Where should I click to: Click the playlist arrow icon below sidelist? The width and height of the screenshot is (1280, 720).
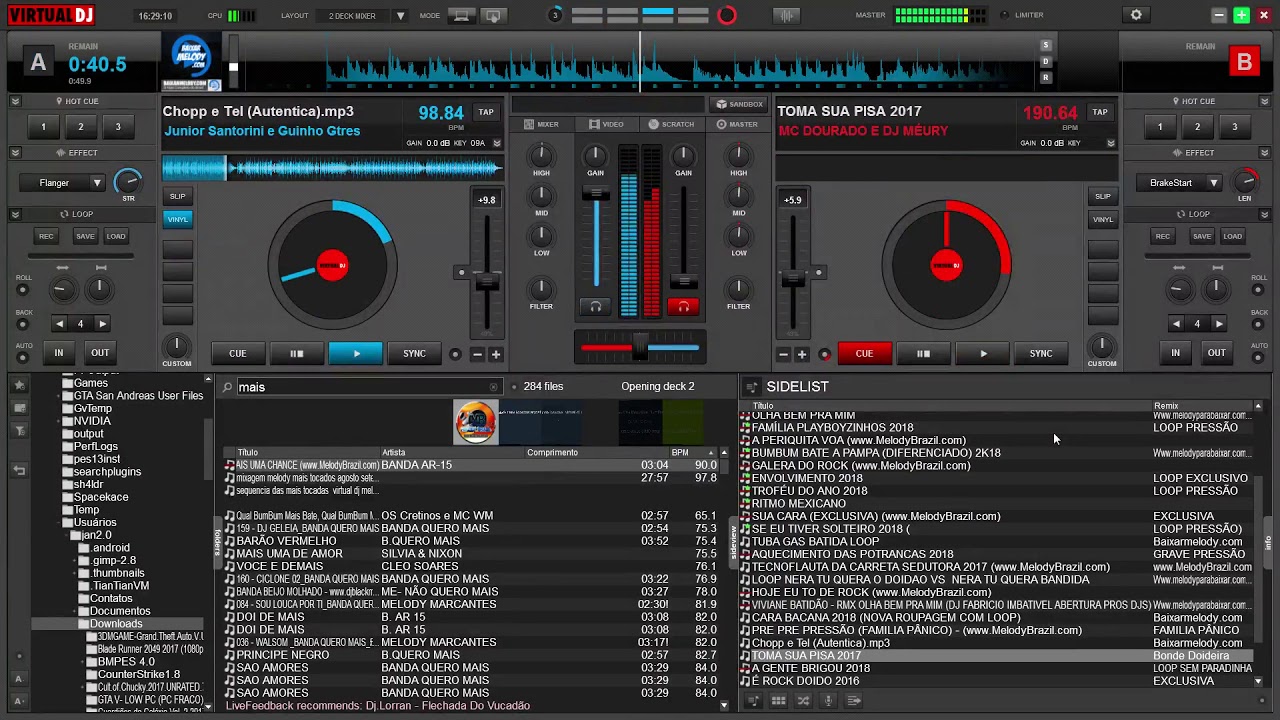point(853,701)
